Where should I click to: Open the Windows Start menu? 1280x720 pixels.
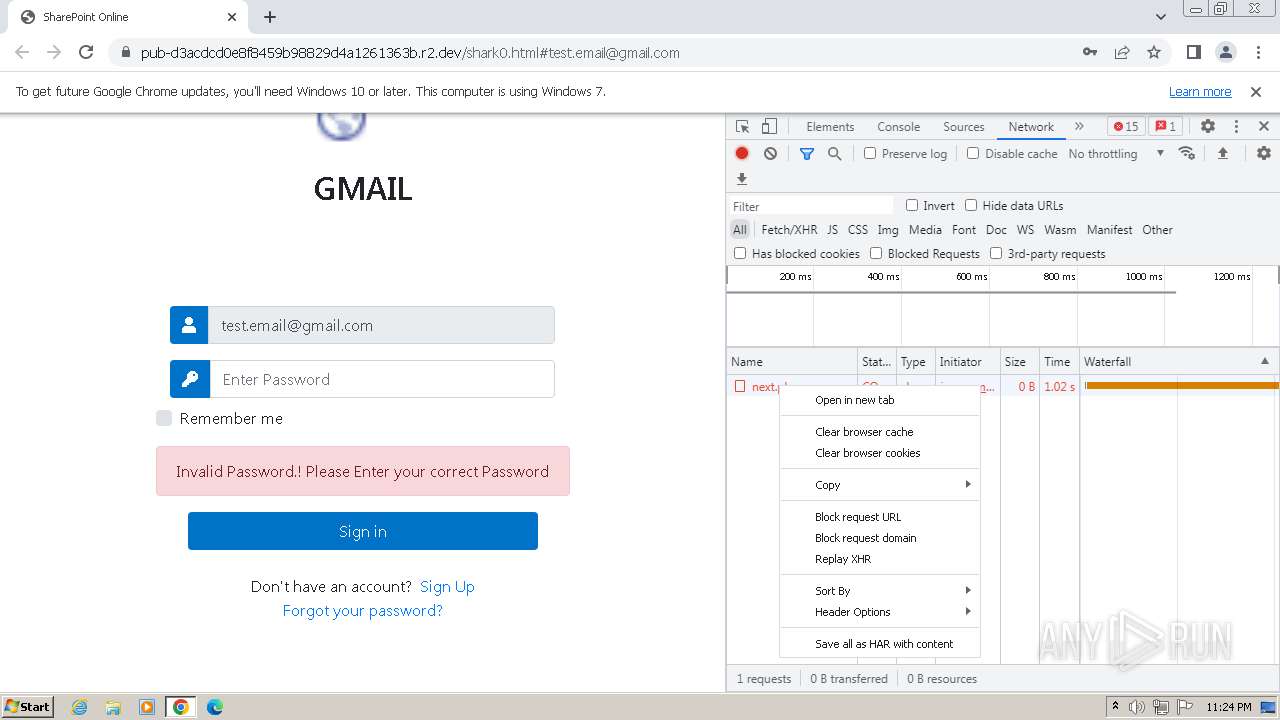pos(28,707)
